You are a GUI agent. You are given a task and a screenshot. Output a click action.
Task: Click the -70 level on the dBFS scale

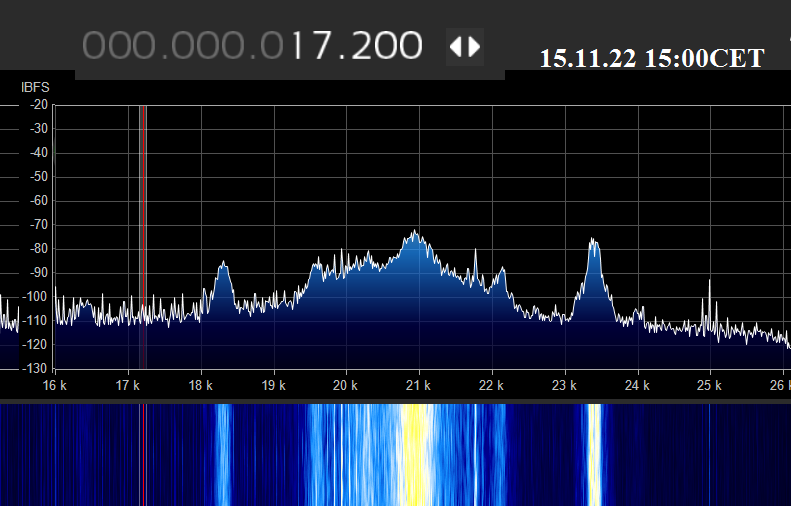pos(38,225)
